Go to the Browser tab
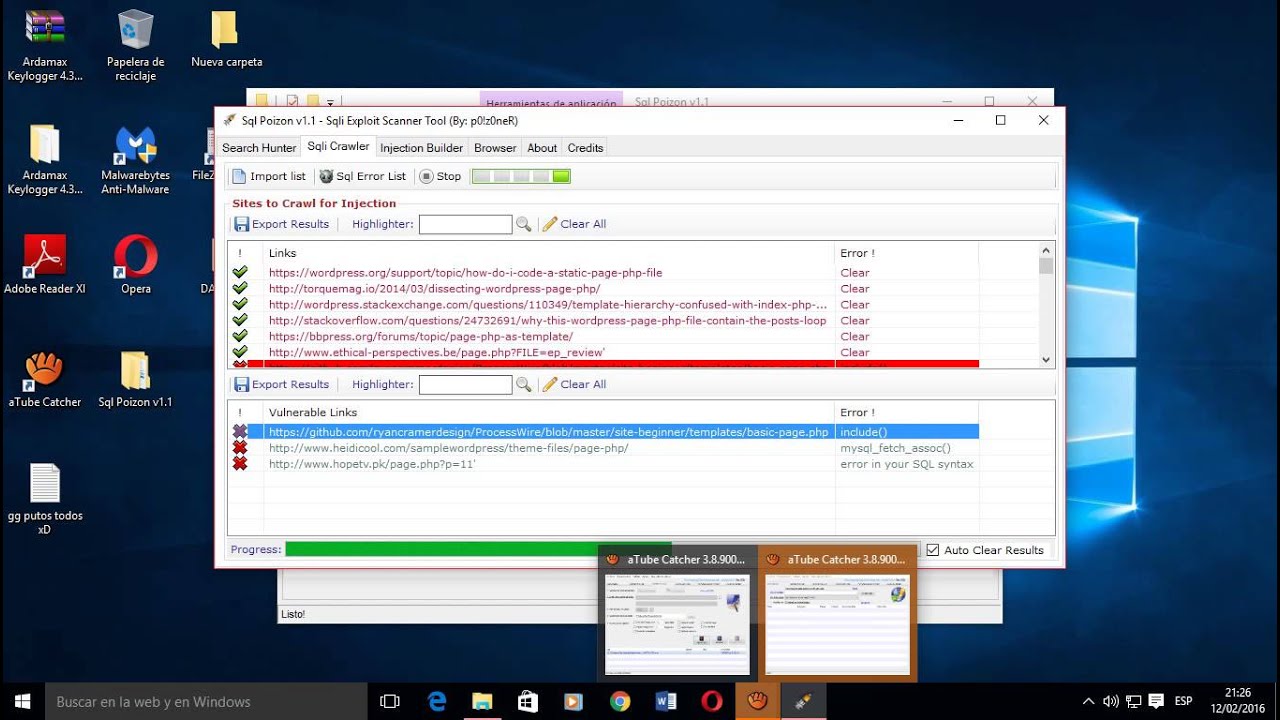This screenshot has width=1280, height=720. (x=495, y=148)
